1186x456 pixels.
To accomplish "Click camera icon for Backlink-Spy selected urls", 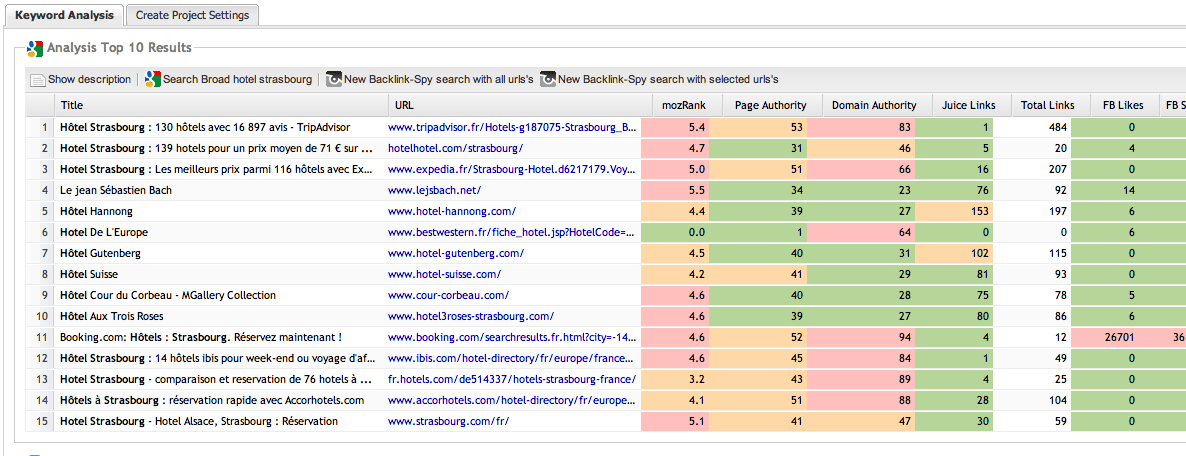I will tap(548, 79).
